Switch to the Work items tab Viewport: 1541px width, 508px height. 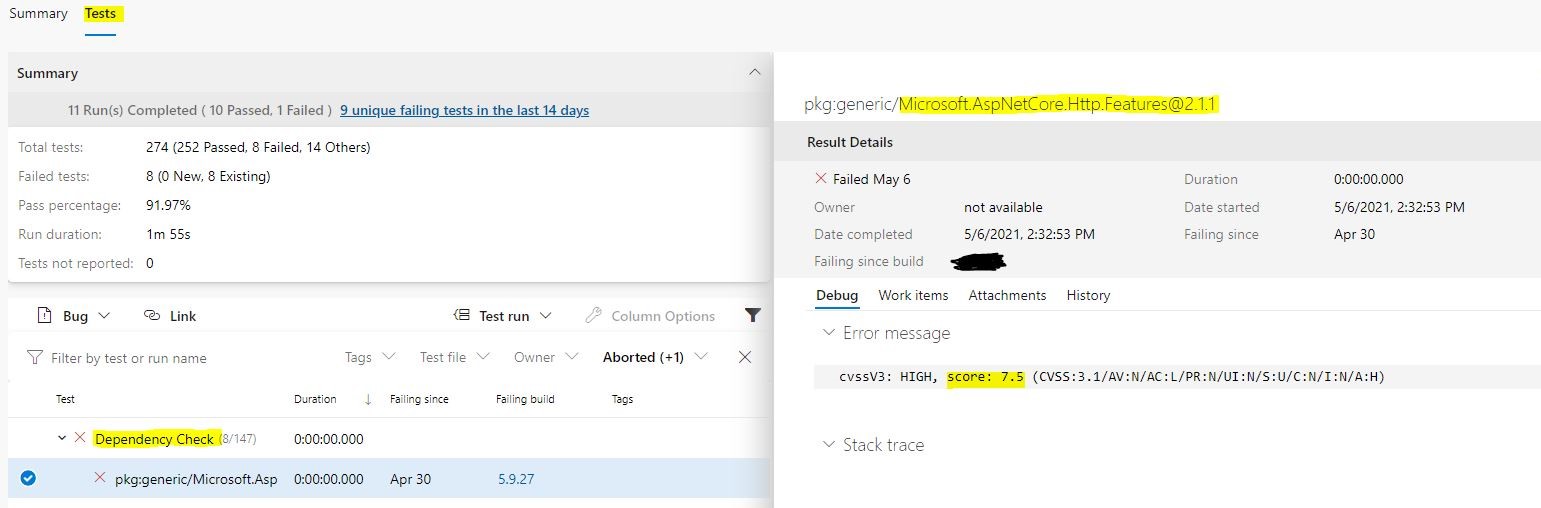click(x=913, y=295)
